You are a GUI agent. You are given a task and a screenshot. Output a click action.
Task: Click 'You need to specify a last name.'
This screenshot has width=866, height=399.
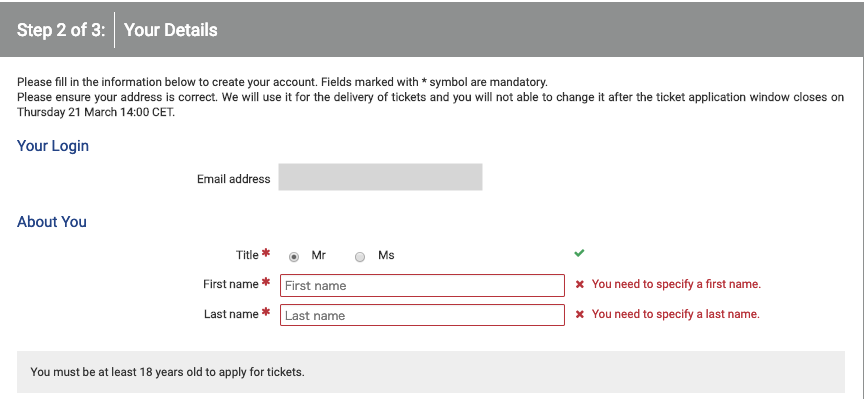(x=676, y=314)
